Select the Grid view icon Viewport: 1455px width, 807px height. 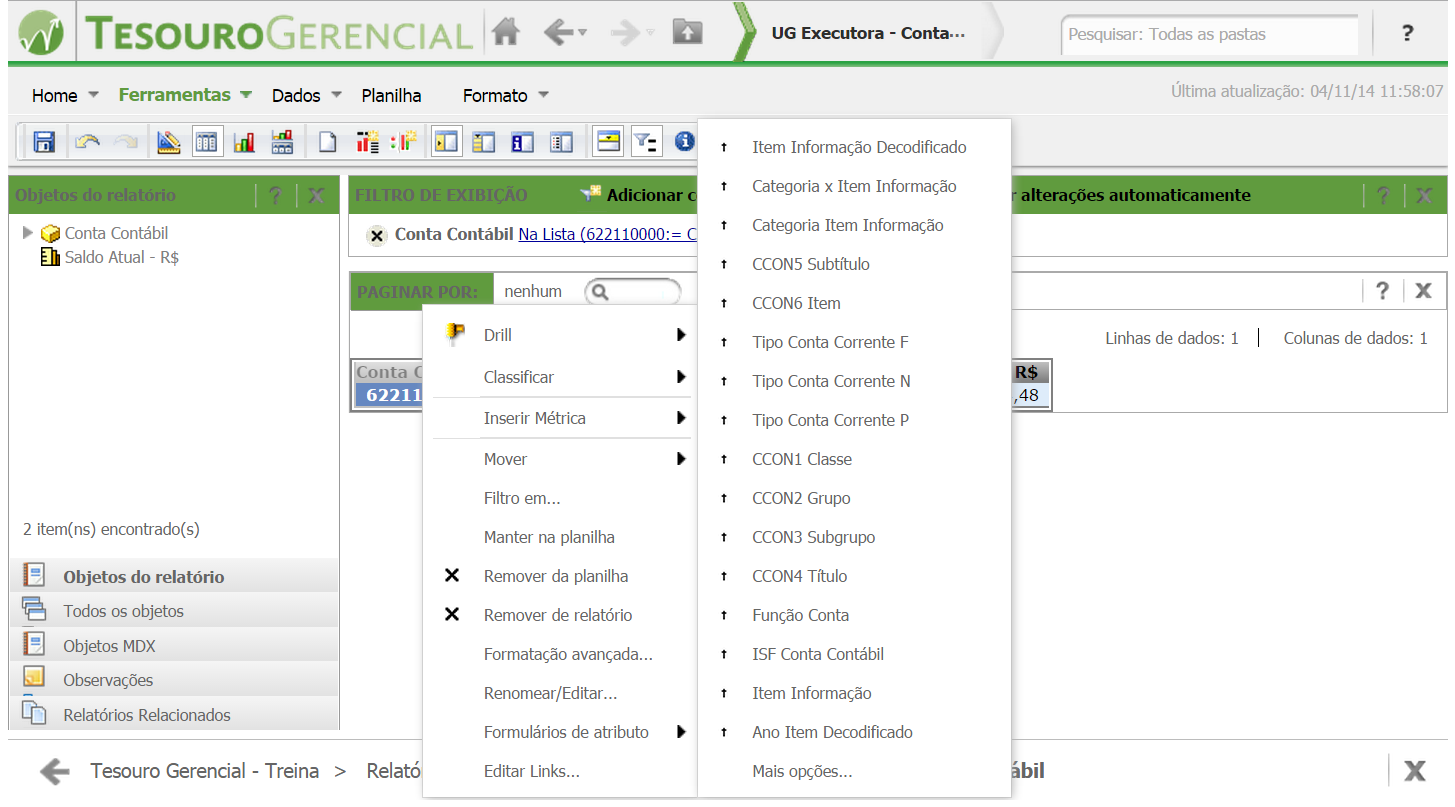tap(206, 142)
